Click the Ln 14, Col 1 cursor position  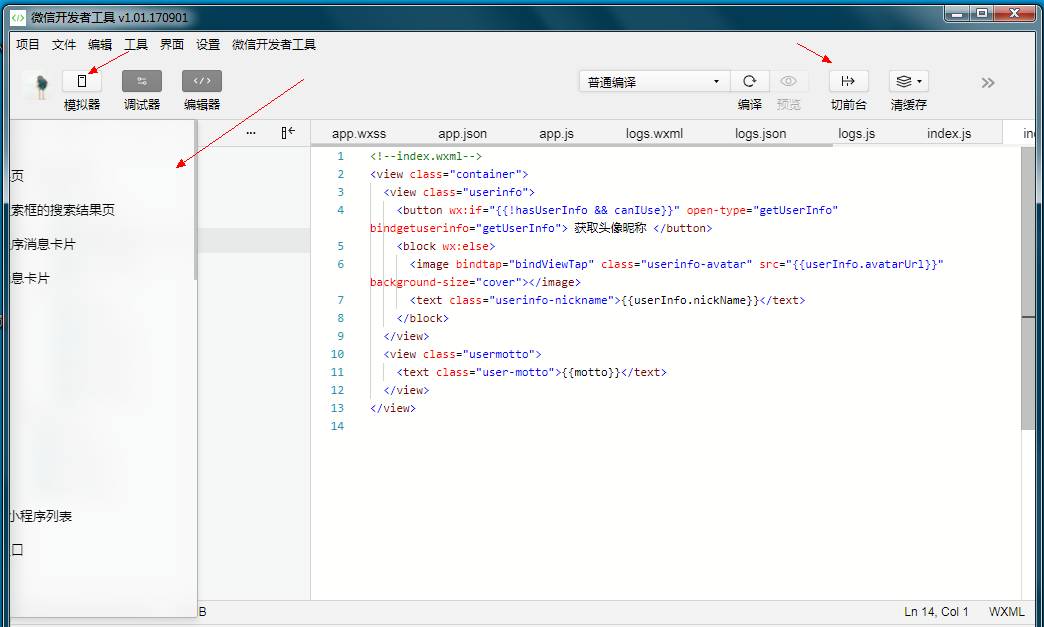(x=936, y=611)
